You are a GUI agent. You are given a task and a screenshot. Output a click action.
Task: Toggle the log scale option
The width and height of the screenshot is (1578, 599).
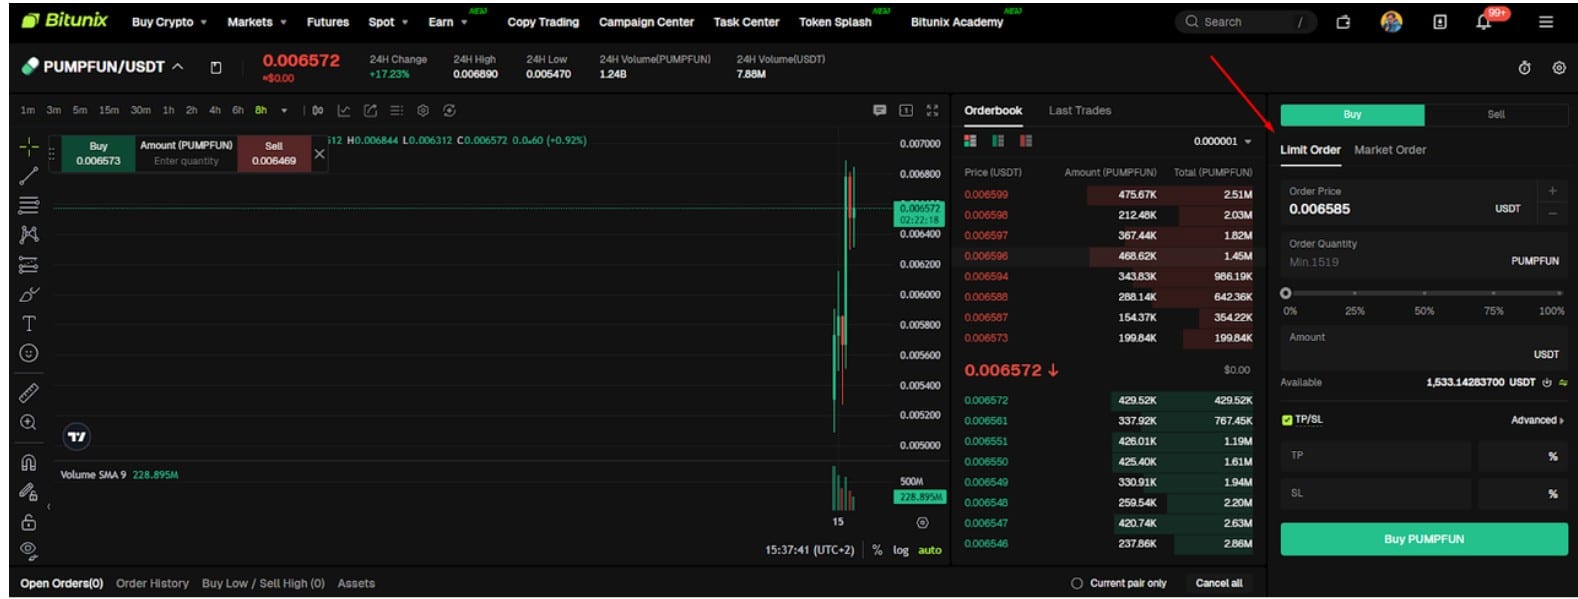coord(901,550)
